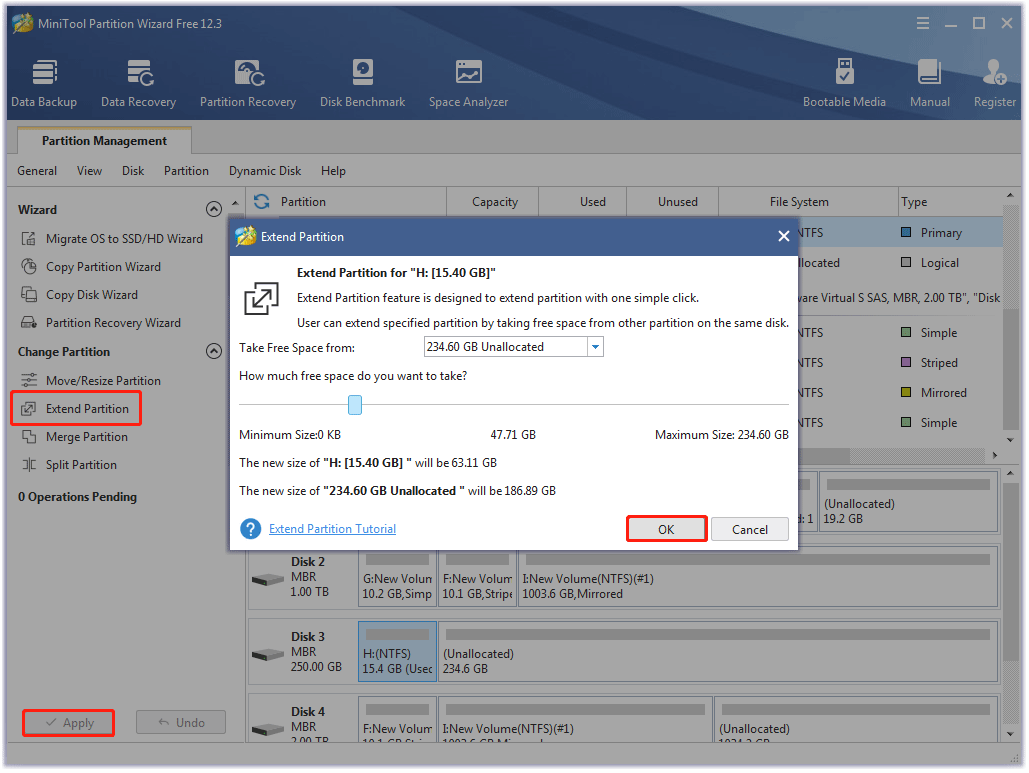Click the help question mark icon

(250, 529)
